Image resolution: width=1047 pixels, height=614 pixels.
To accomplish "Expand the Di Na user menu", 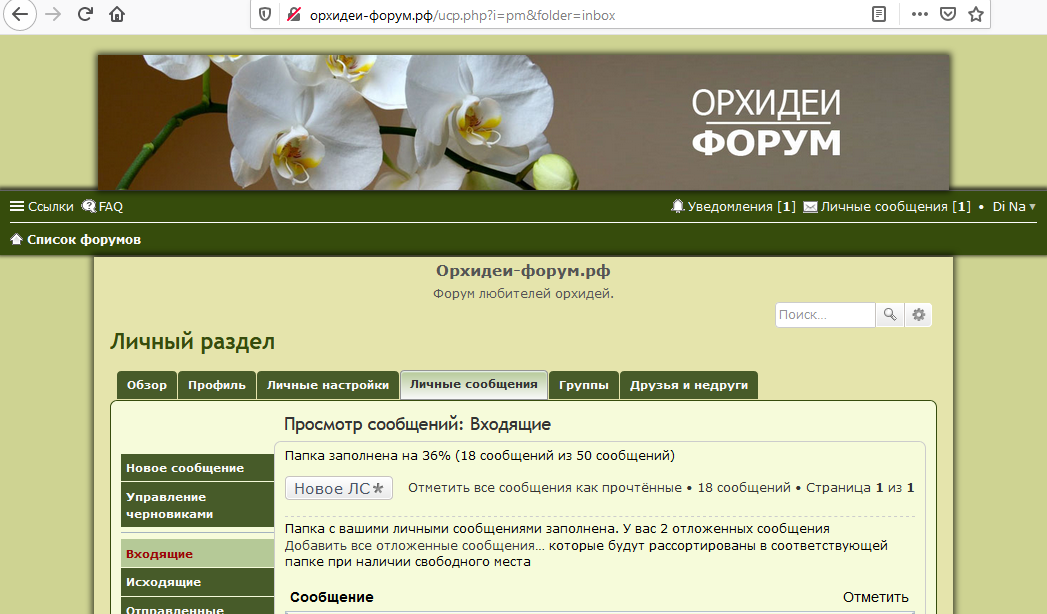I will tap(1014, 206).
